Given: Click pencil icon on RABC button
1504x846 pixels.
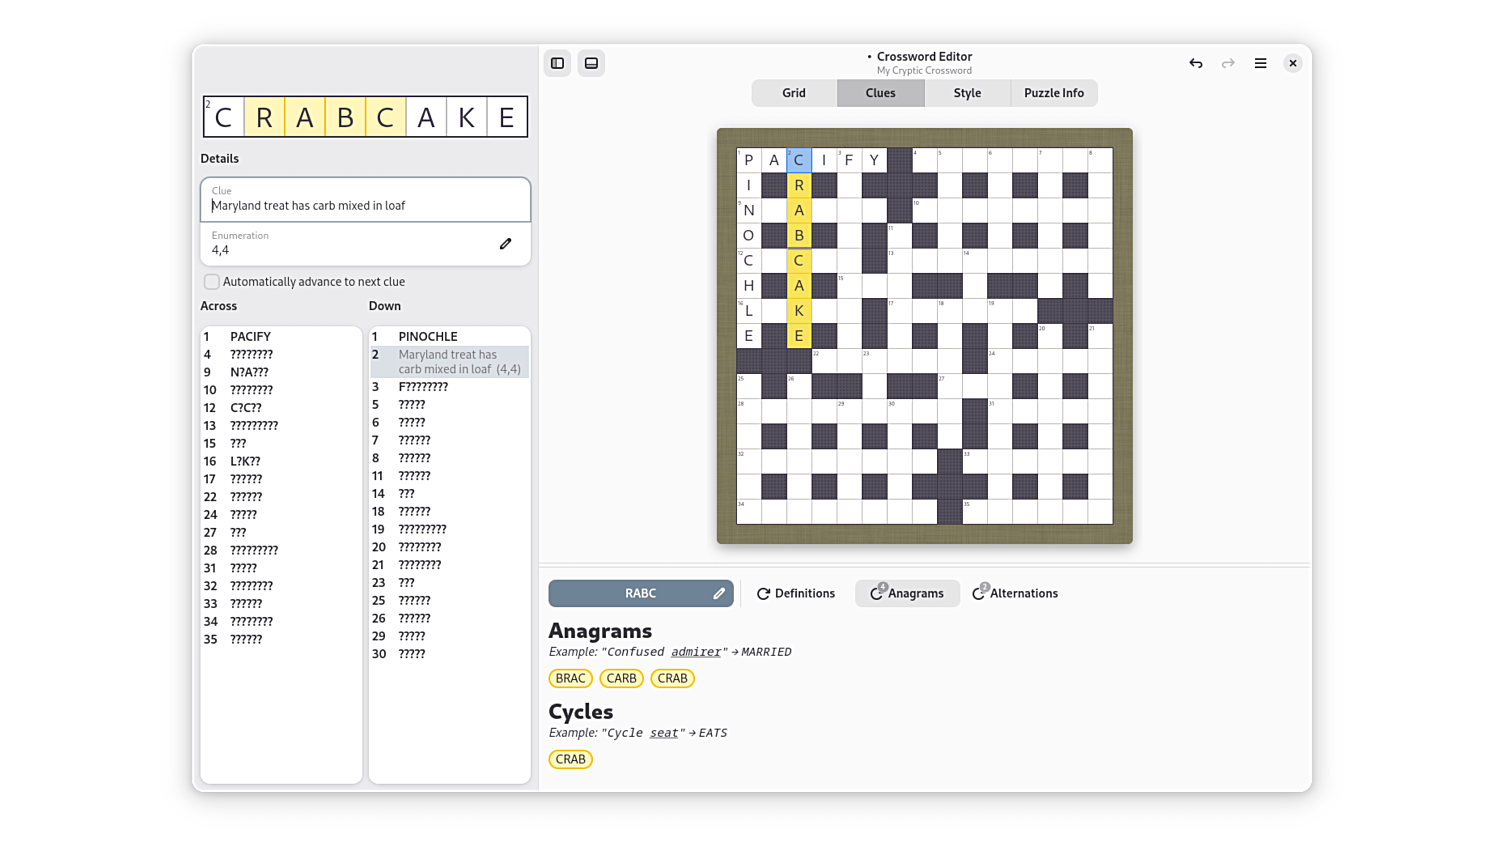Looking at the screenshot, I should coord(718,594).
